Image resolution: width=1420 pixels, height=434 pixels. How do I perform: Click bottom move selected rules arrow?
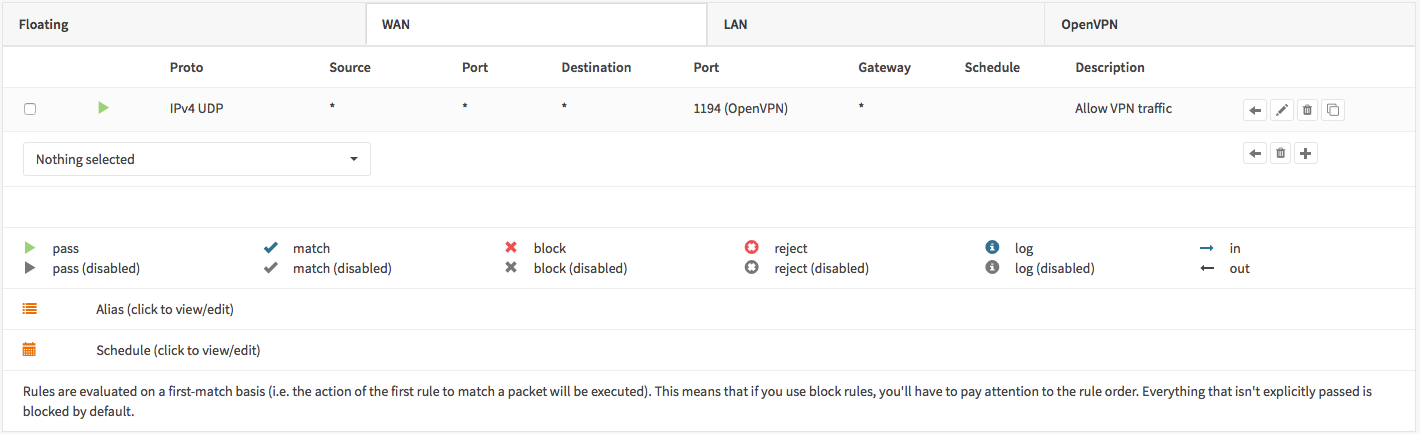point(1255,154)
